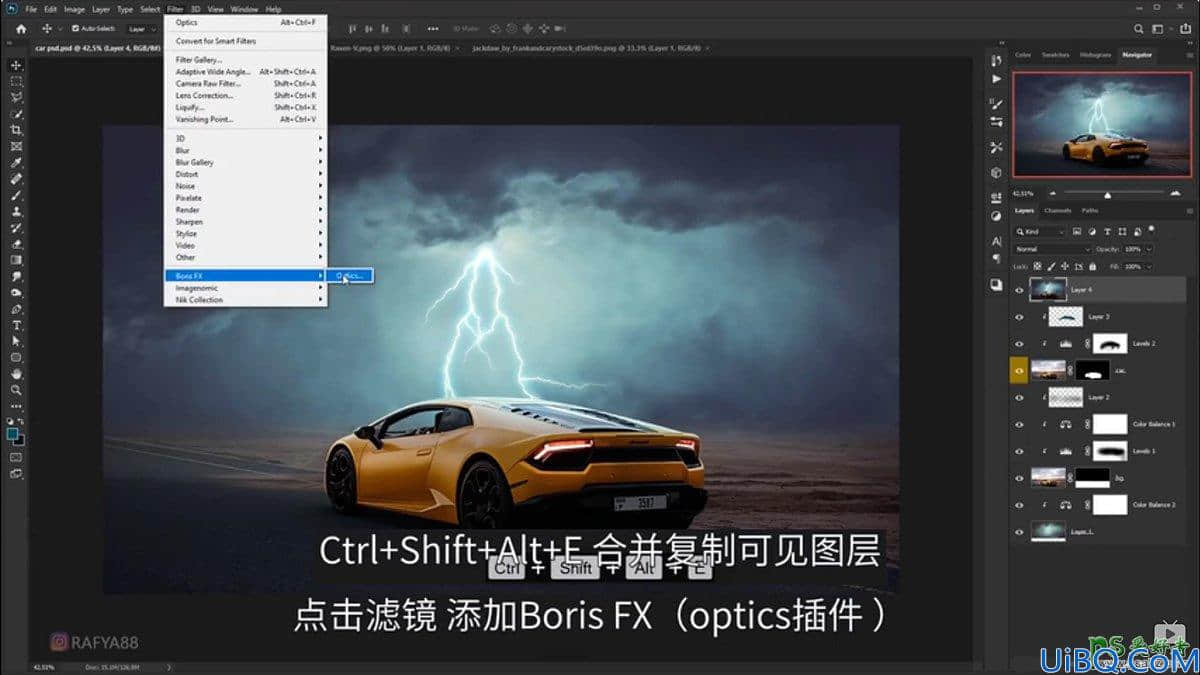Viewport: 1200px width, 675px height.
Task: Select the Frame tool
Action: (x=16, y=146)
